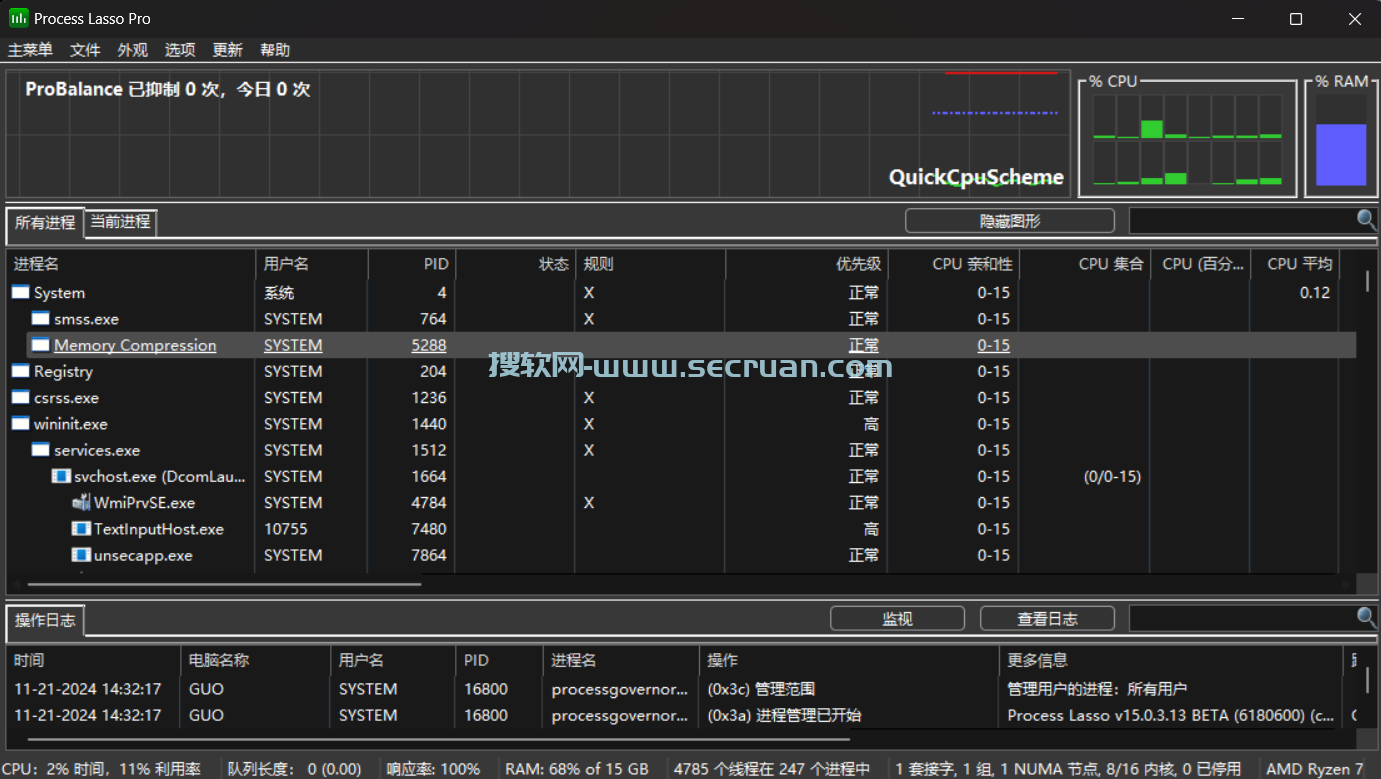Focus the process list search field
The image size is (1381, 779).
pos(1242,220)
